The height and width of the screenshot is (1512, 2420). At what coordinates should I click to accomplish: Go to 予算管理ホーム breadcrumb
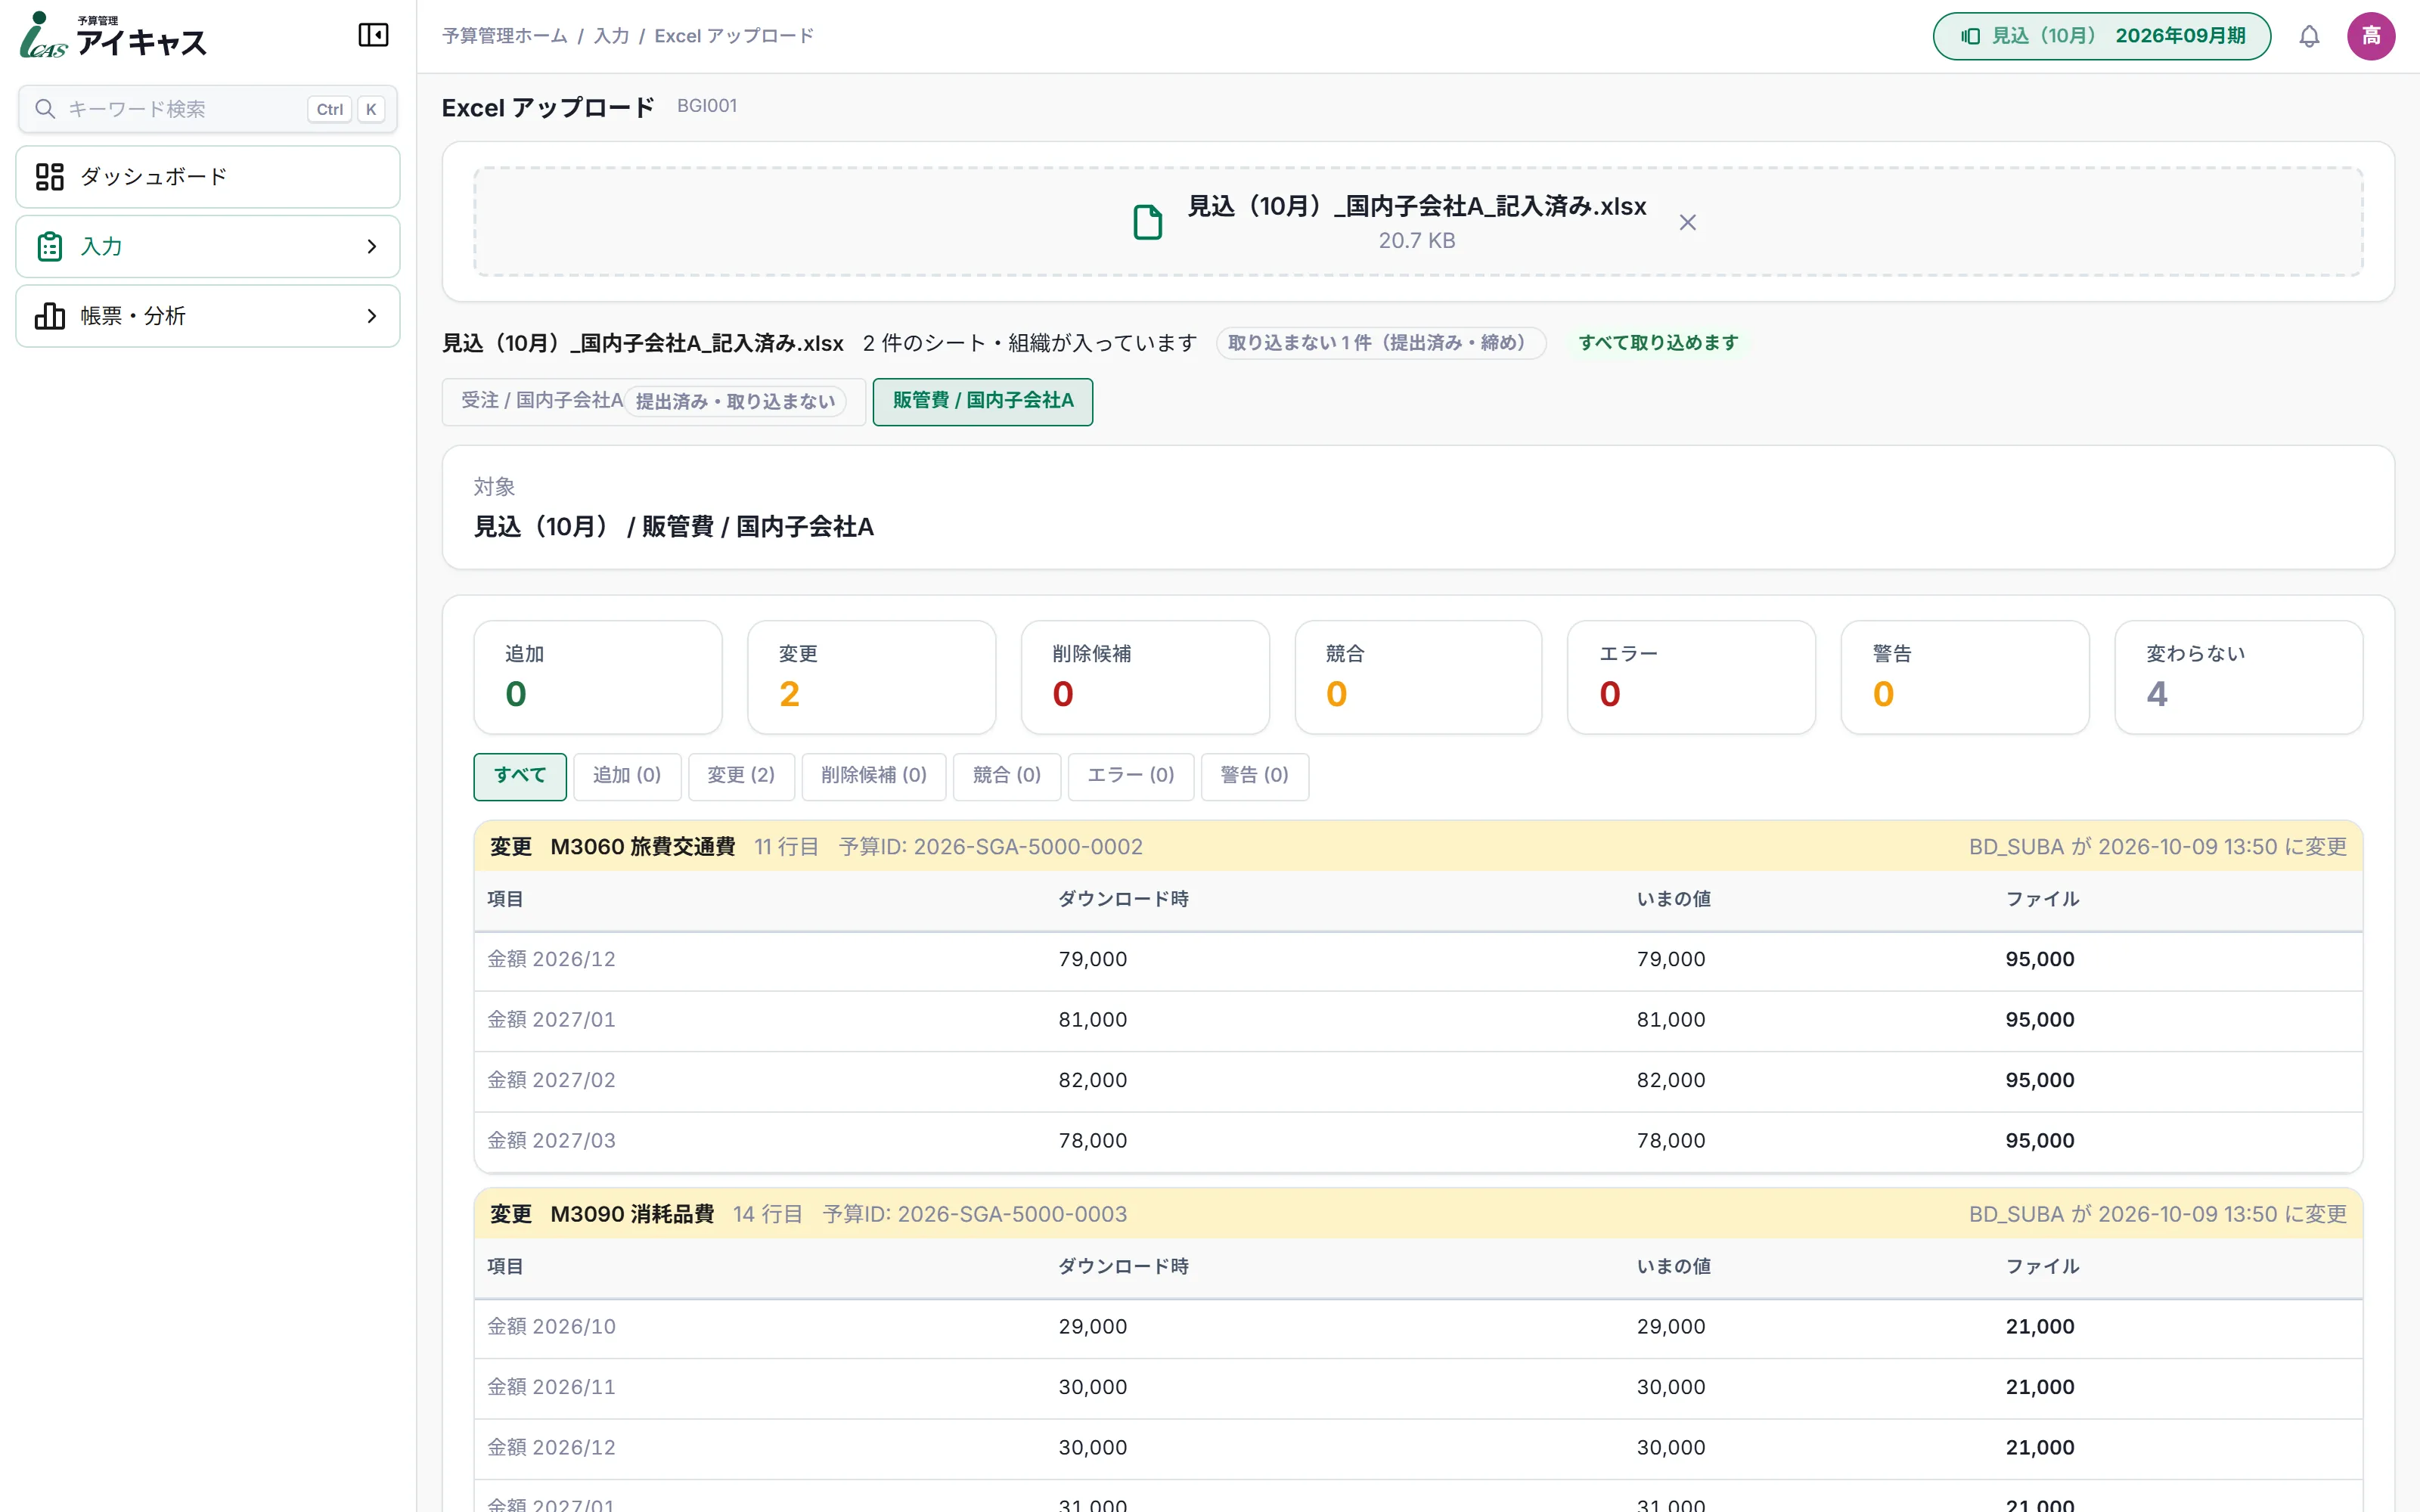pos(505,36)
